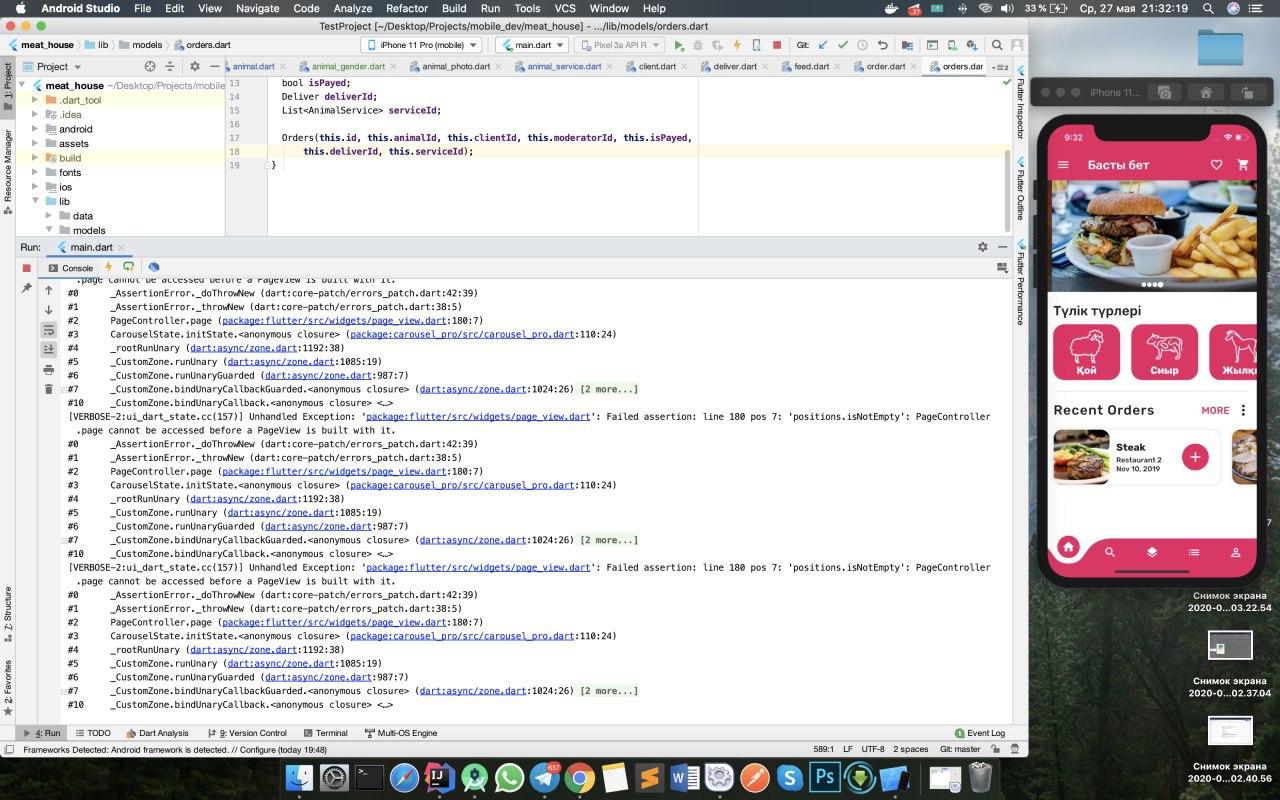Switch to deliver.dart editor tab
The width and height of the screenshot is (1280, 800).
click(735, 67)
